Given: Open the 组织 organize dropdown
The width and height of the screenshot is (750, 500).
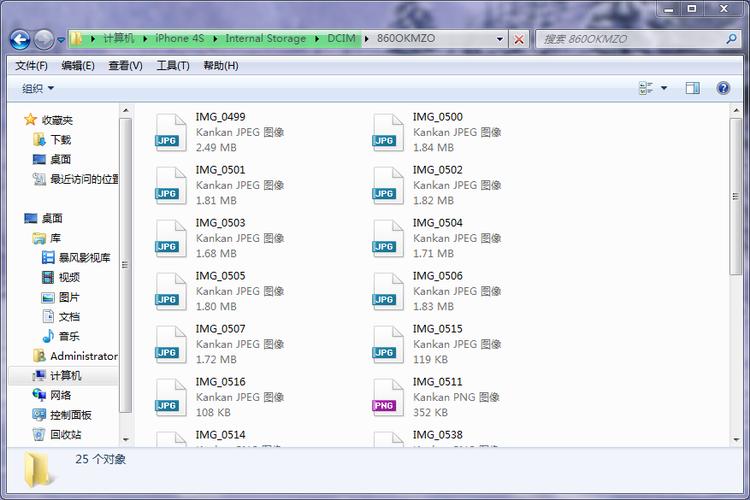Looking at the screenshot, I should click(x=38, y=89).
